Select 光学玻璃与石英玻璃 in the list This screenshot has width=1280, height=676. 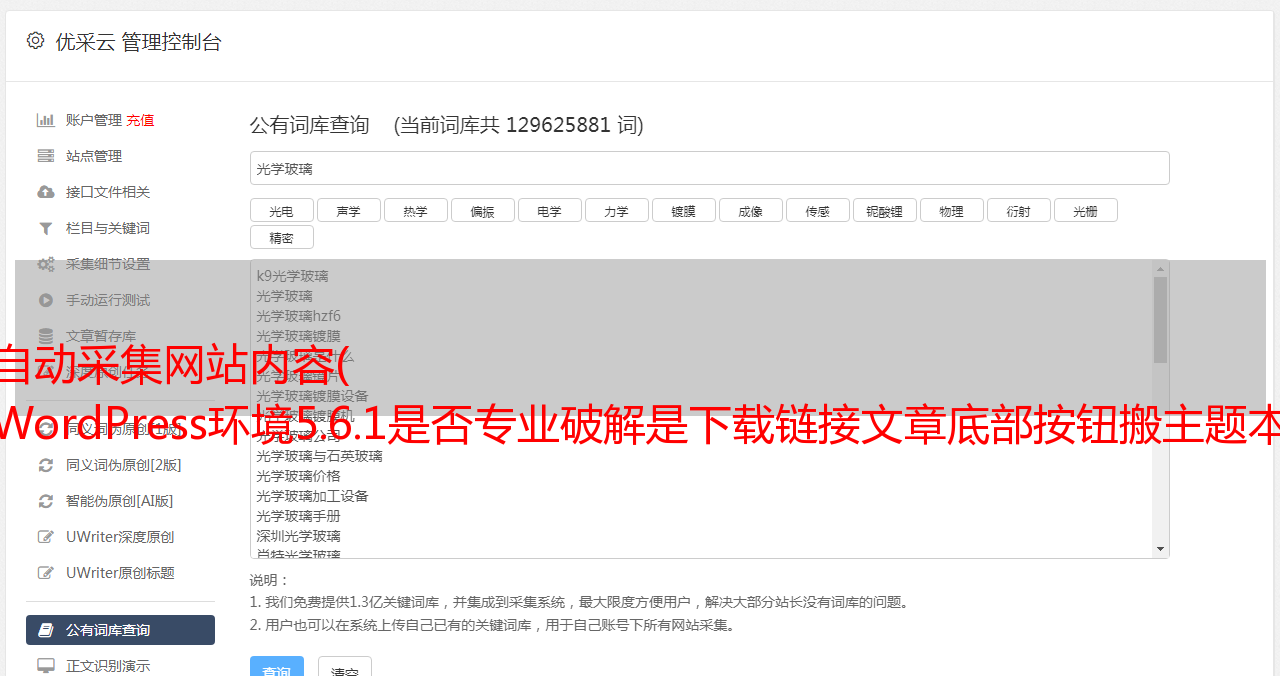[319, 456]
